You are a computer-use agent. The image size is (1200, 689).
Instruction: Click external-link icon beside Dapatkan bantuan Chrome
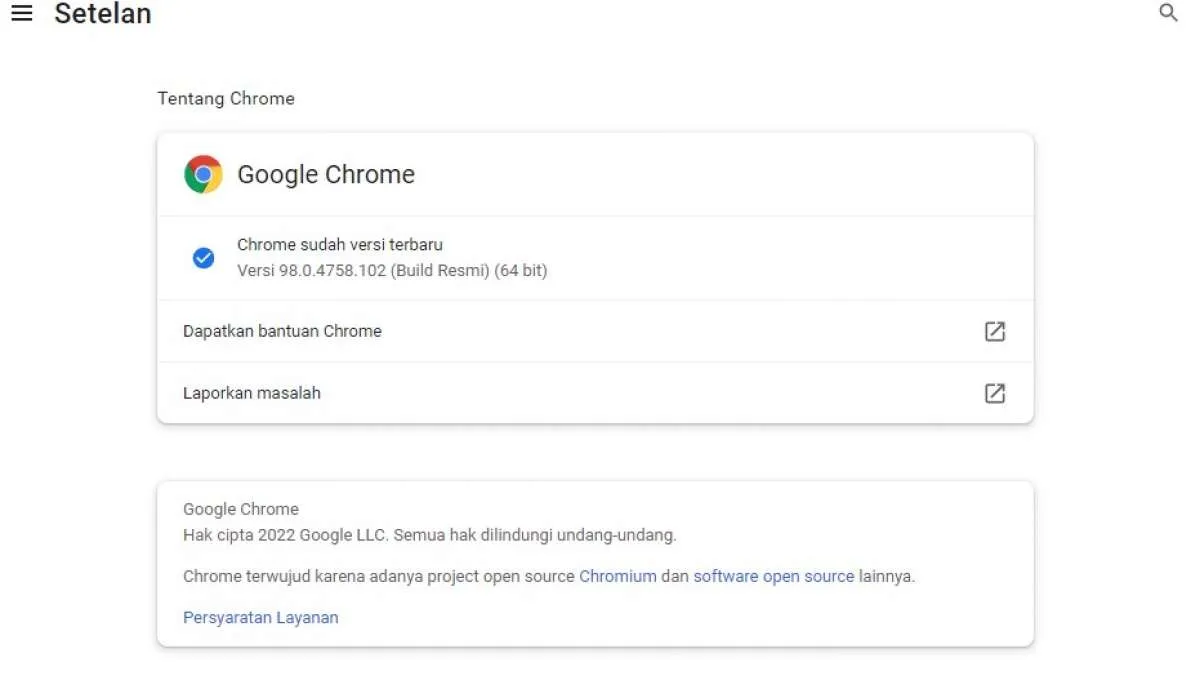(x=994, y=332)
